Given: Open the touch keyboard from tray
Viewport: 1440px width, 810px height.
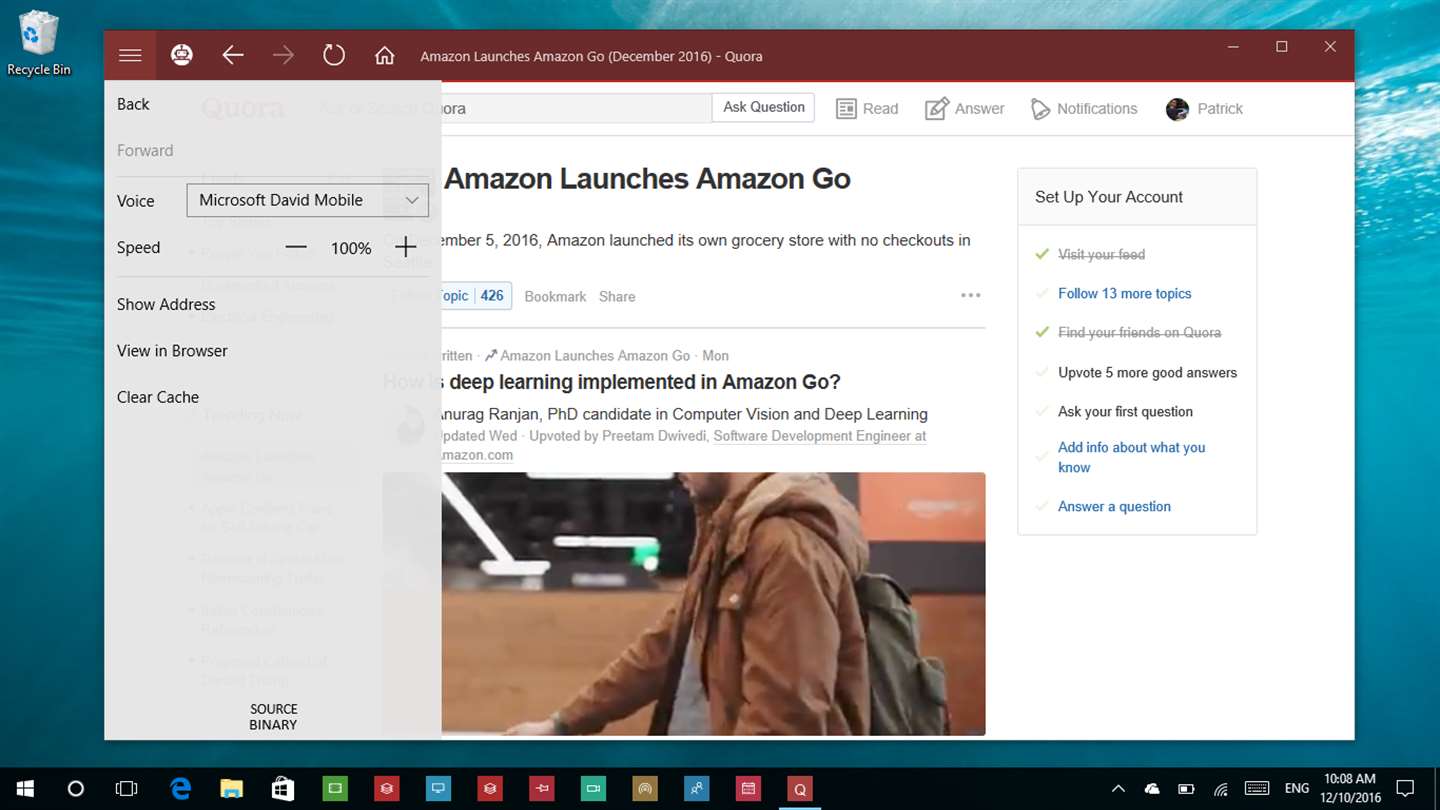Looking at the screenshot, I should point(1257,789).
